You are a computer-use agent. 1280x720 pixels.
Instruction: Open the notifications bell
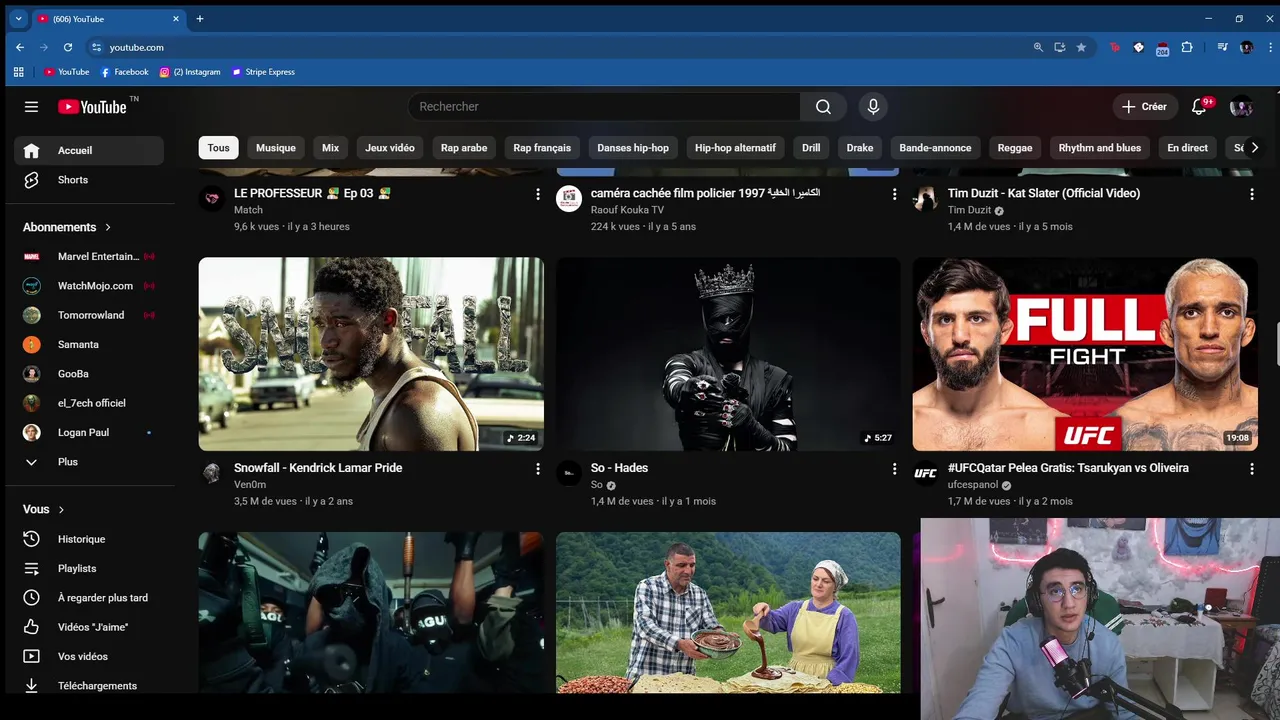coord(1199,107)
